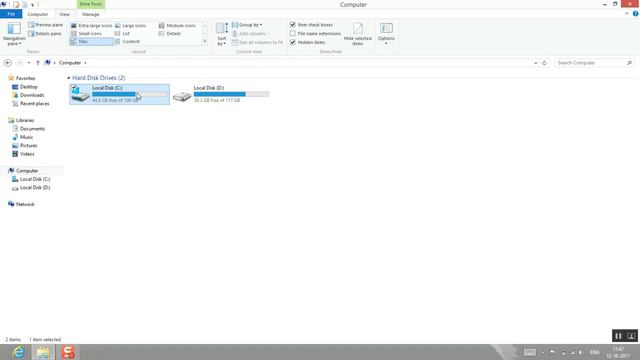Uncheck the Local Disk (C:) checkbox
This screenshot has height=360, width=640.
(x=74, y=87)
